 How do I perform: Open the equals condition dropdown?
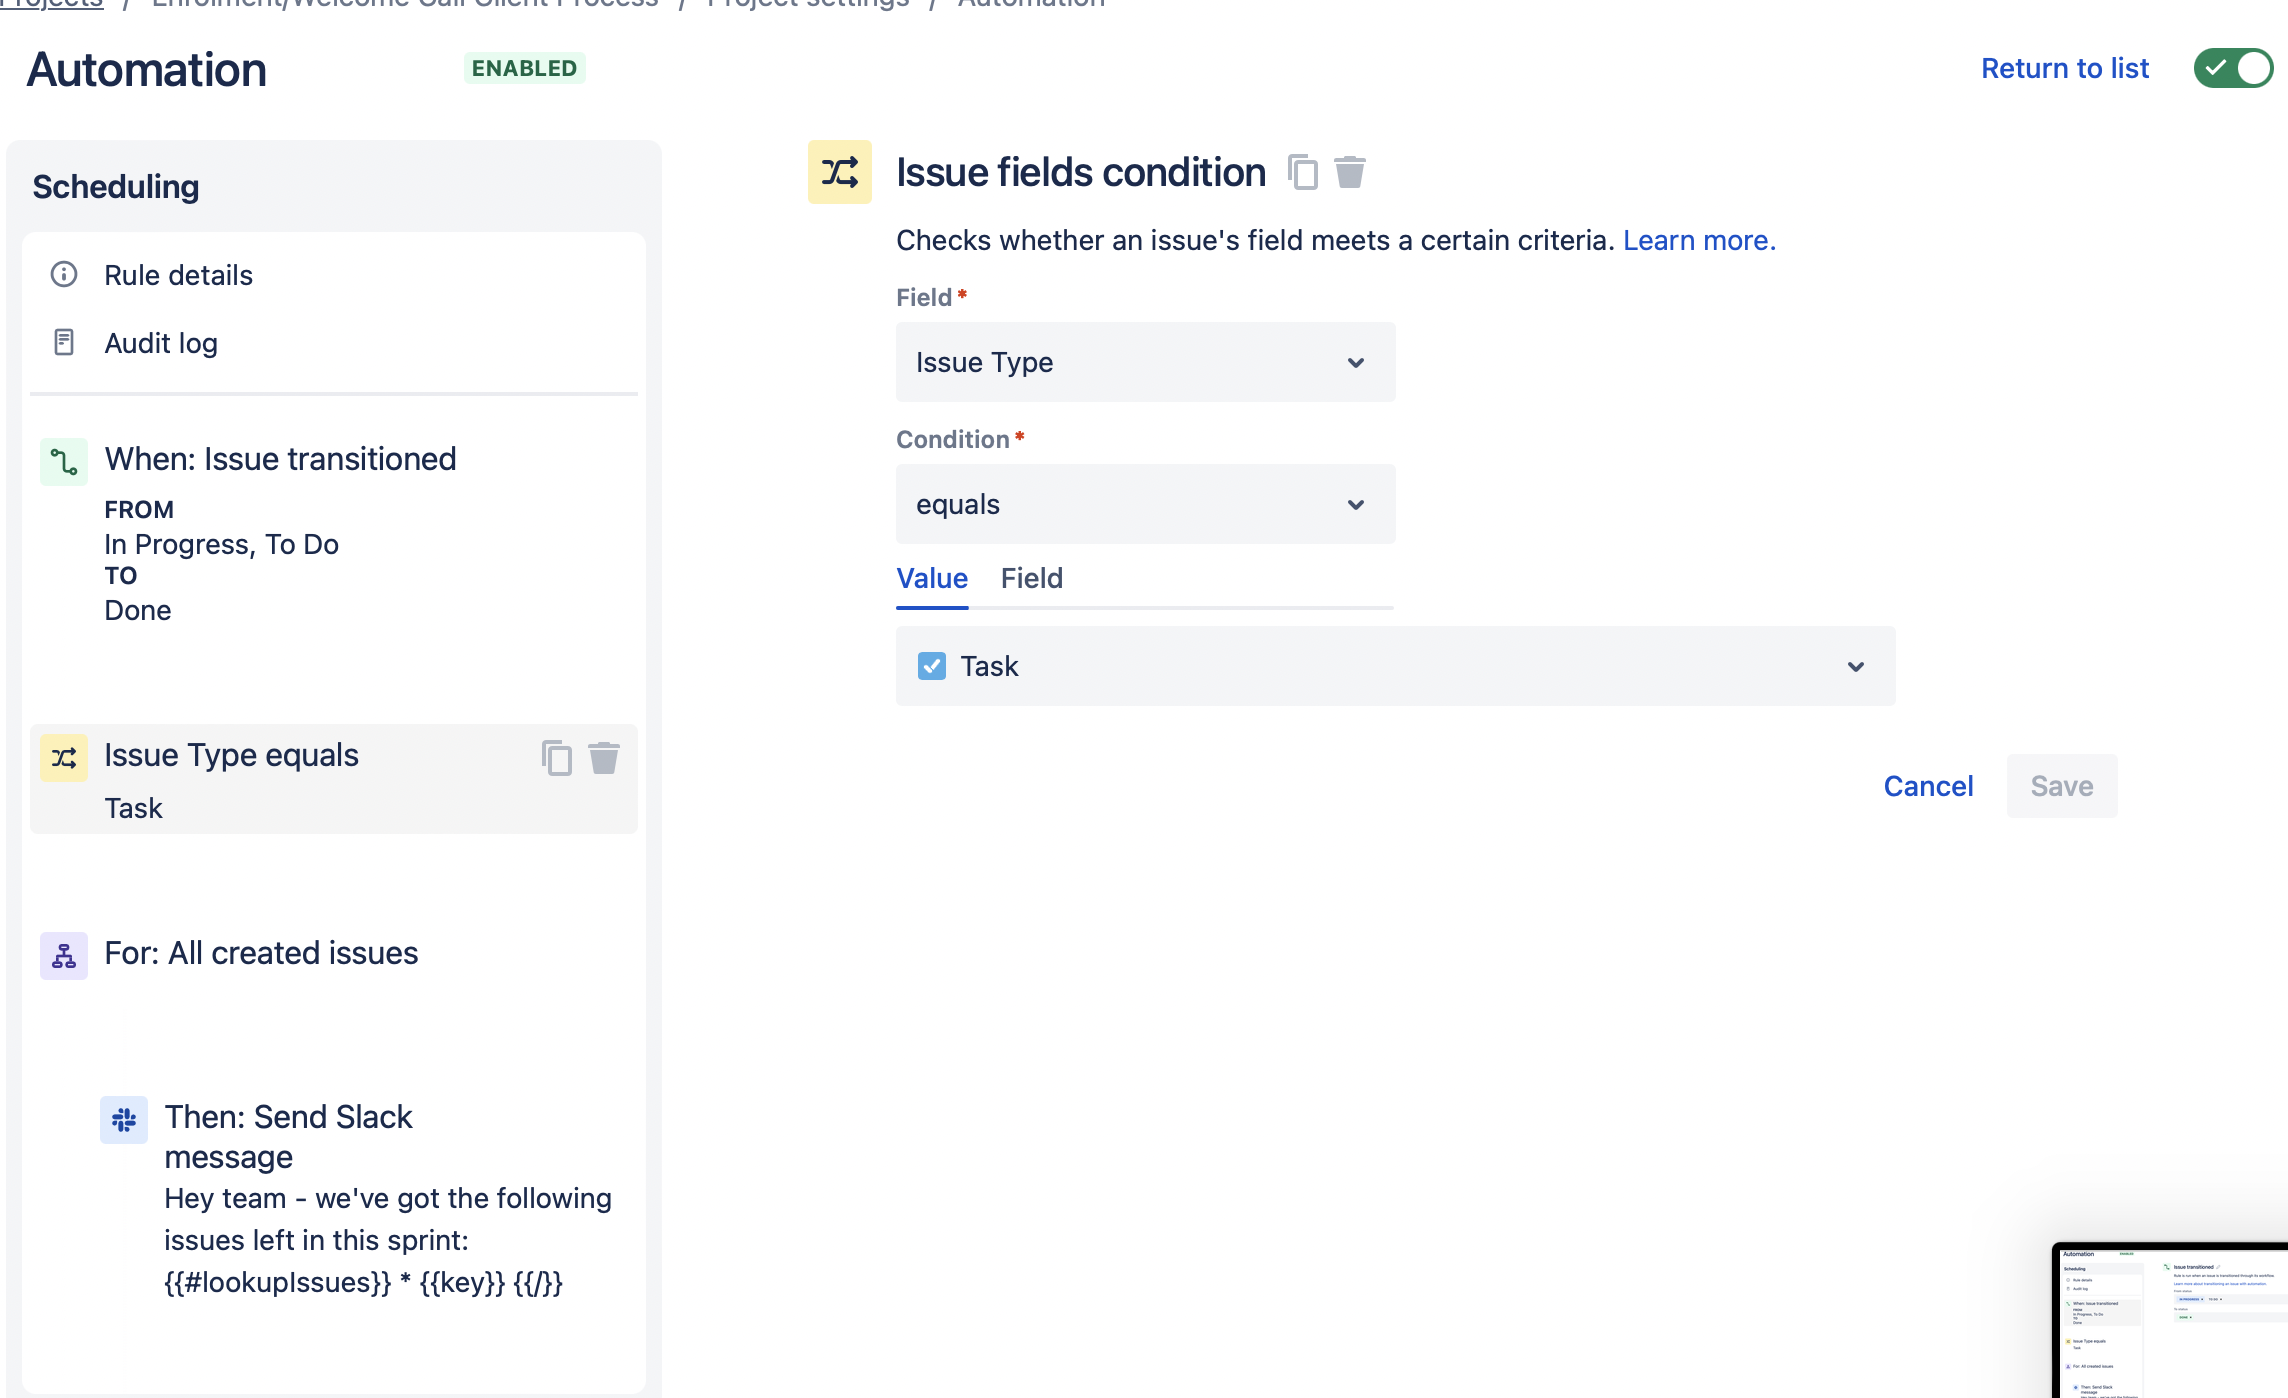pos(1145,504)
